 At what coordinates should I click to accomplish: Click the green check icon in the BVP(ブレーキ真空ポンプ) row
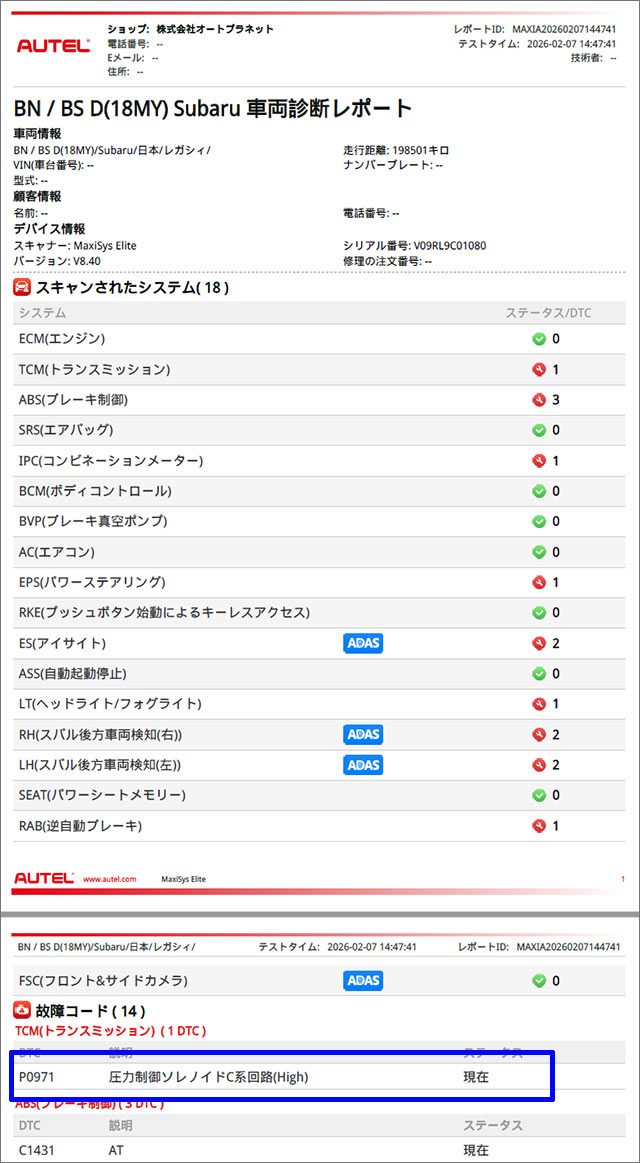point(540,521)
